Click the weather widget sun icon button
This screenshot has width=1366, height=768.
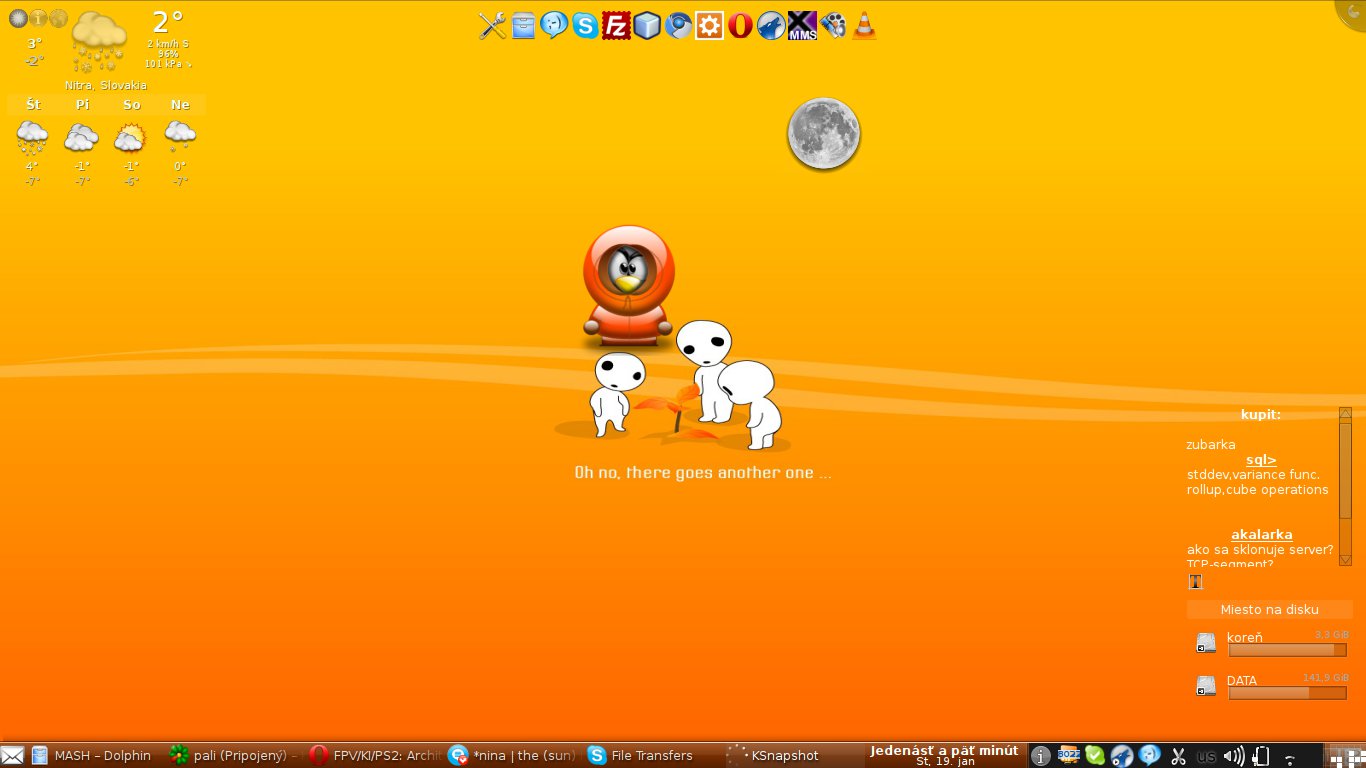click(18, 18)
